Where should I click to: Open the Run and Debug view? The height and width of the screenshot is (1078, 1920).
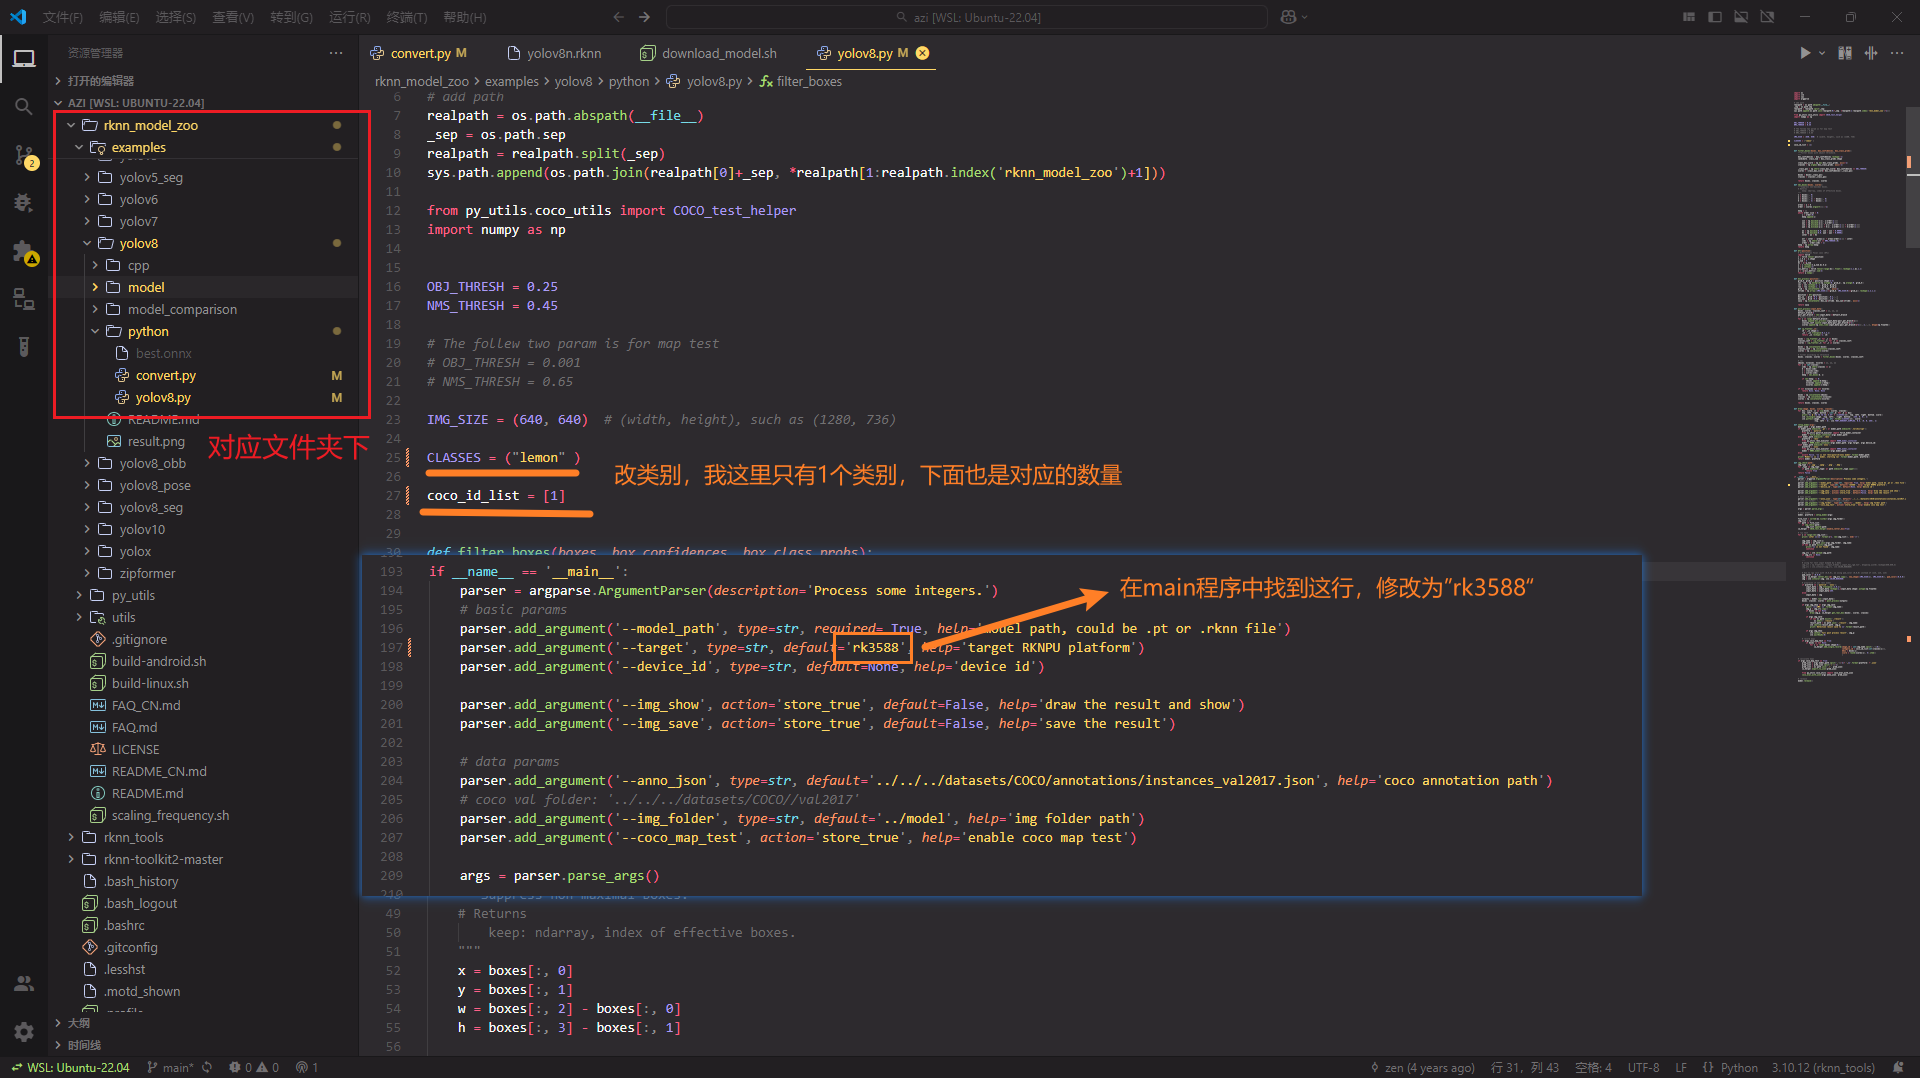coord(24,203)
